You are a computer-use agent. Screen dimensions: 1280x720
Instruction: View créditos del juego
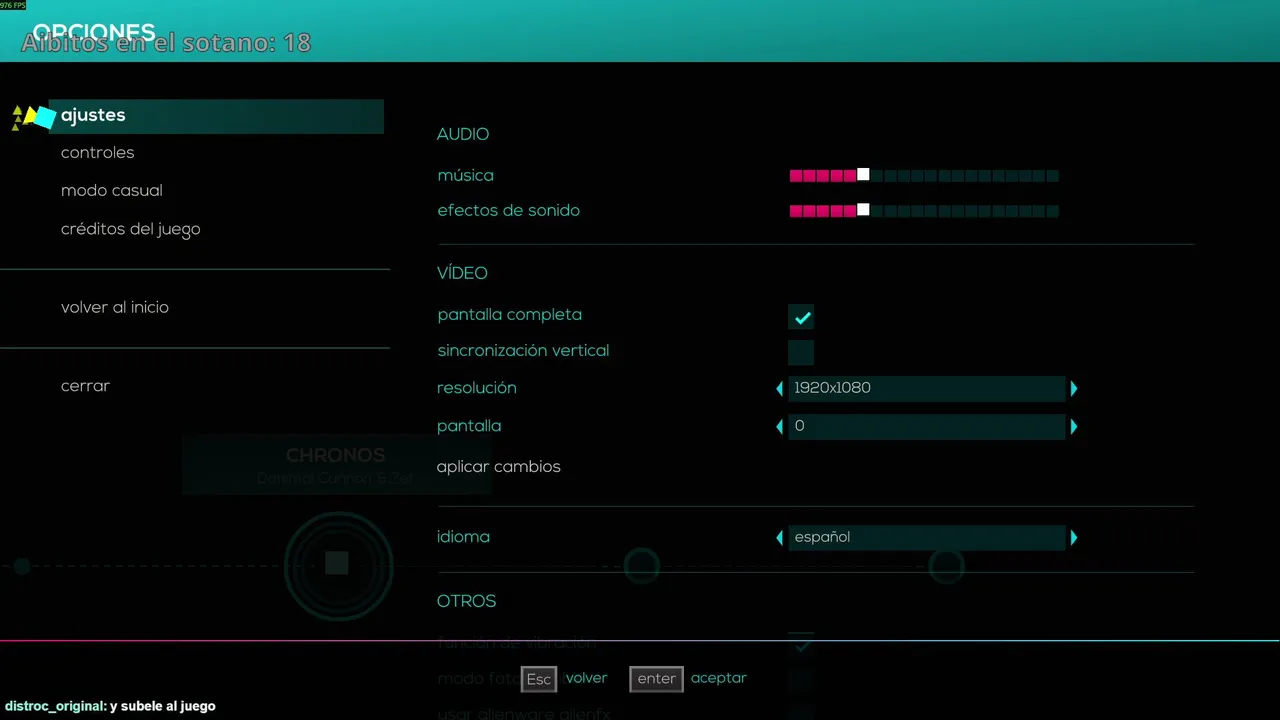pos(130,229)
